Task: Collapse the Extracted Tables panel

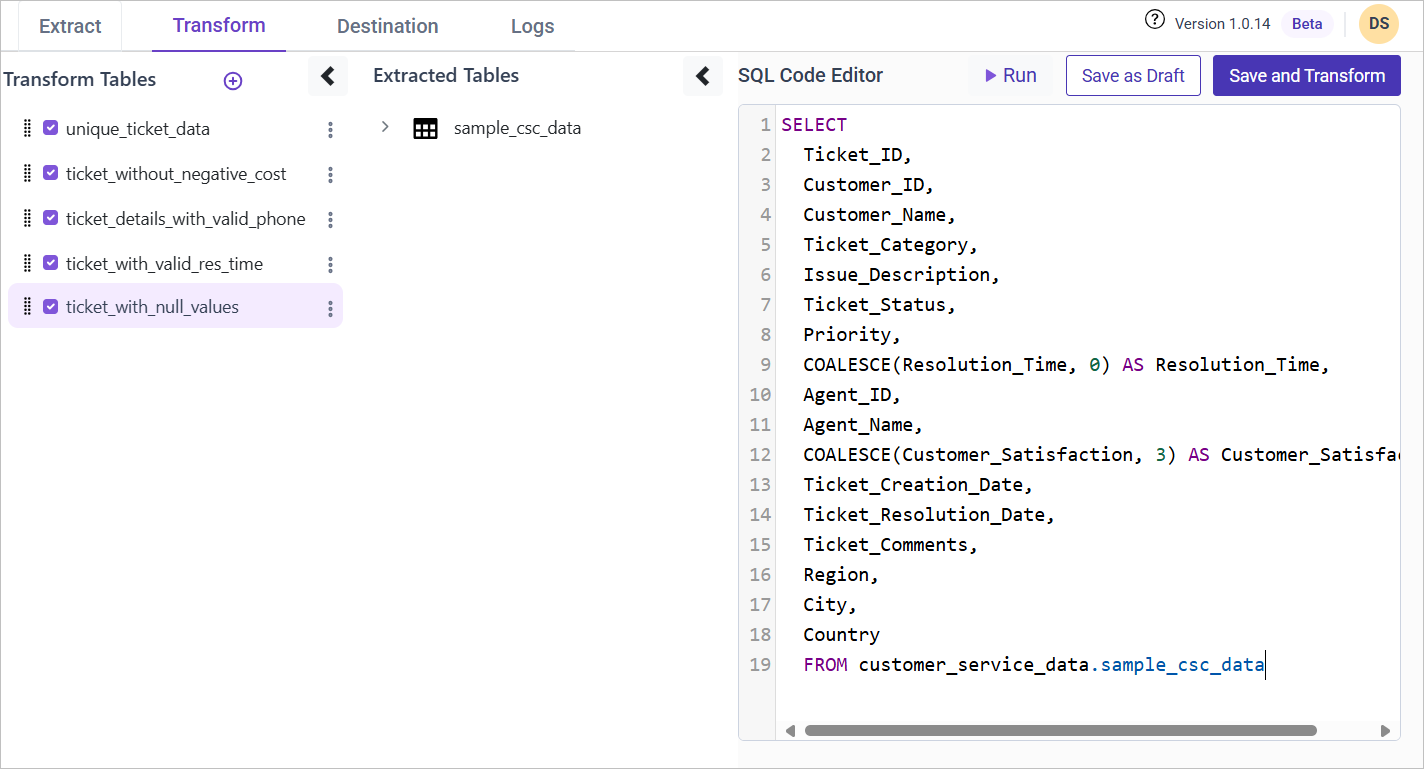Action: pos(702,76)
